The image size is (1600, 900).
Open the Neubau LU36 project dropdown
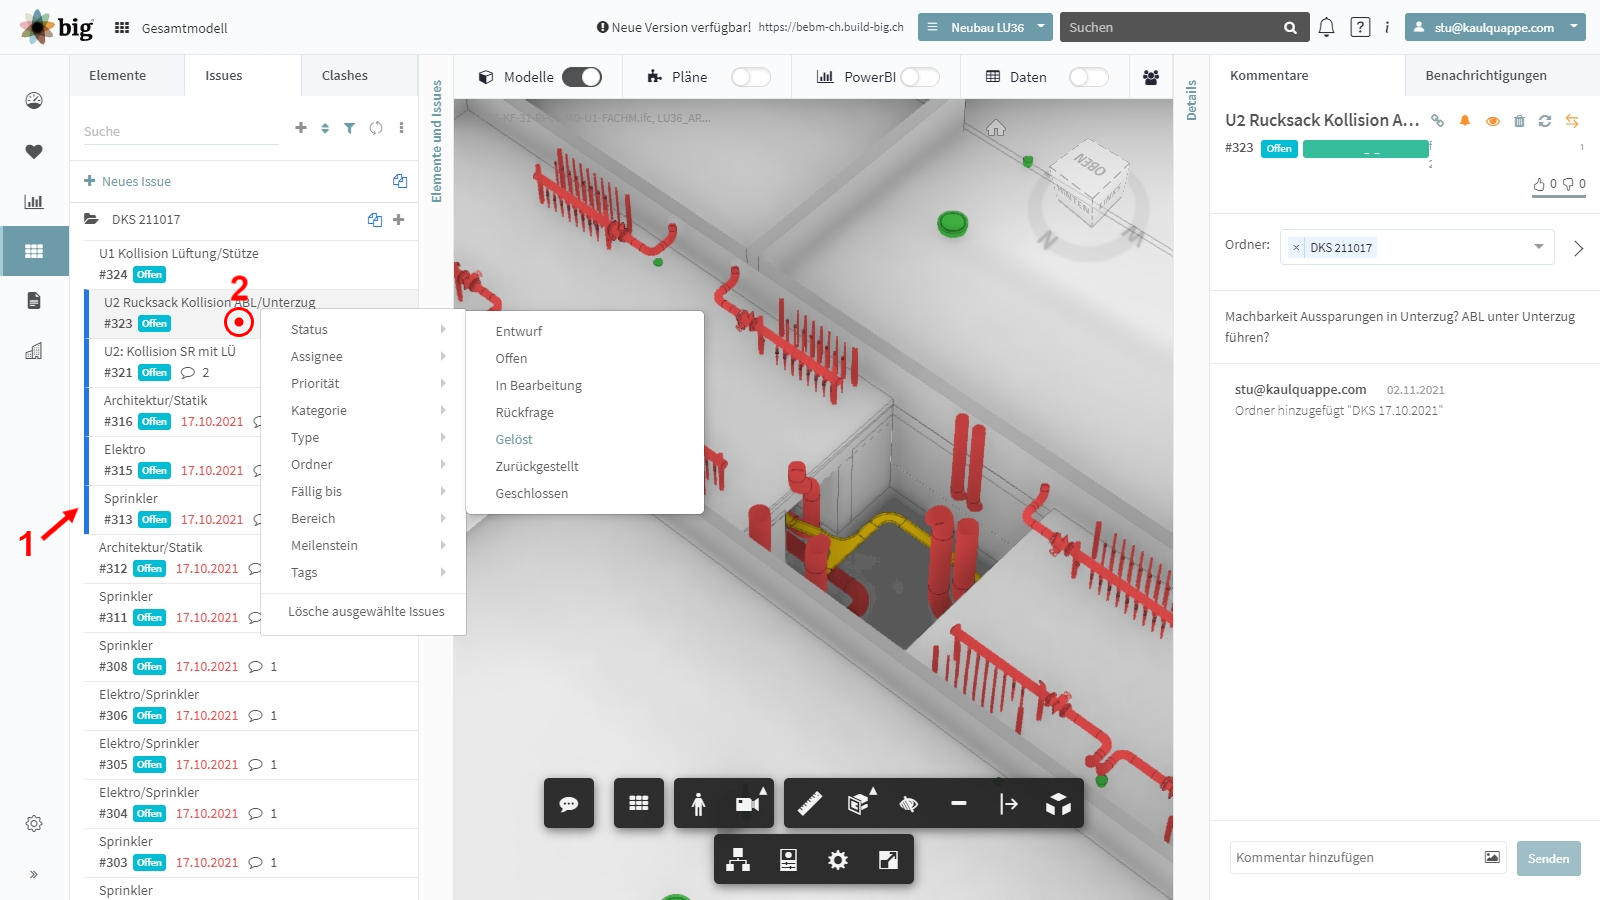[985, 27]
